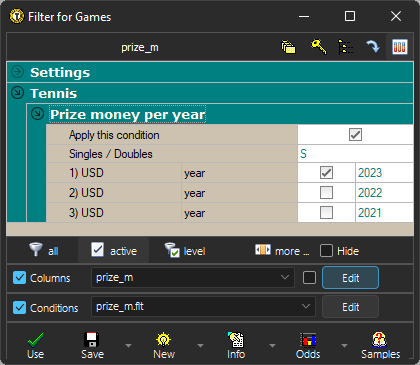
Task: Open the Odds dropdown arrow
Action: pos(344,346)
